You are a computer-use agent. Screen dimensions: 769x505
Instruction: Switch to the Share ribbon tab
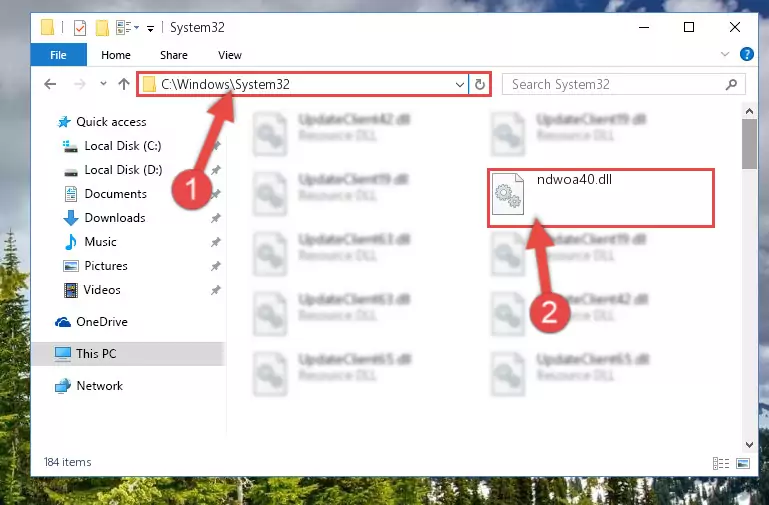[174, 55]
